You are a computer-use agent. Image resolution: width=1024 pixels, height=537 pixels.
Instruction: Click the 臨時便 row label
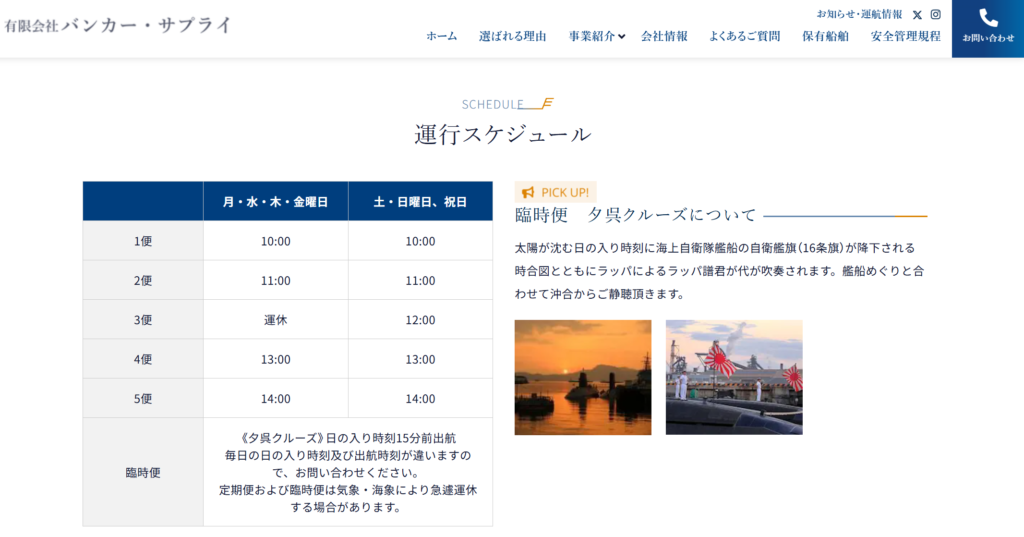142,472
